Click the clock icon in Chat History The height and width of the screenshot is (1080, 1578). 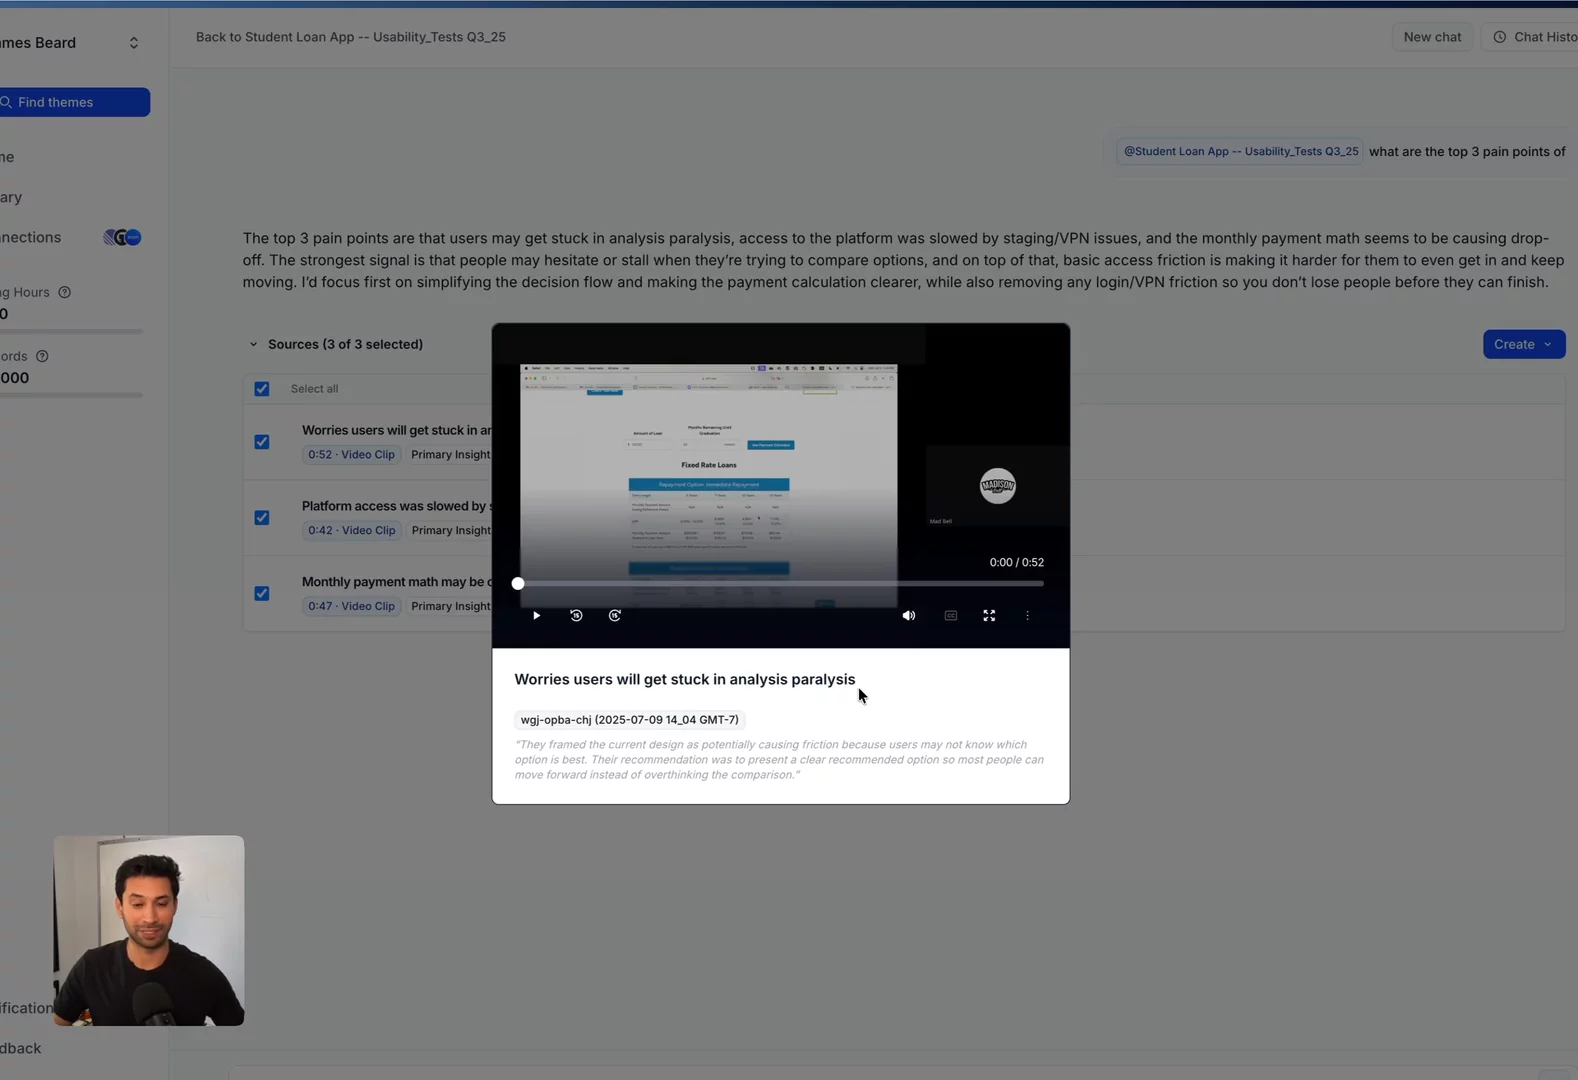(1499, 37)
